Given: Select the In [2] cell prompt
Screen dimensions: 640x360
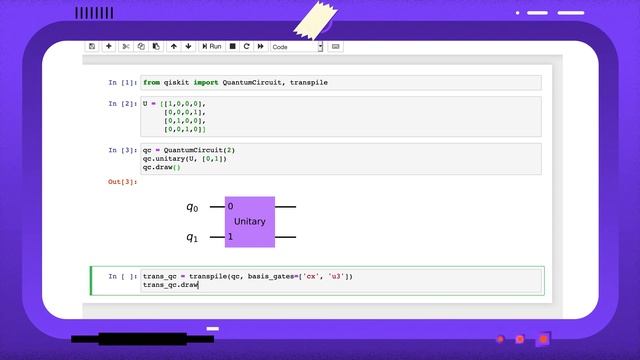Looking at the screenshot, I should tap(122, 104).
